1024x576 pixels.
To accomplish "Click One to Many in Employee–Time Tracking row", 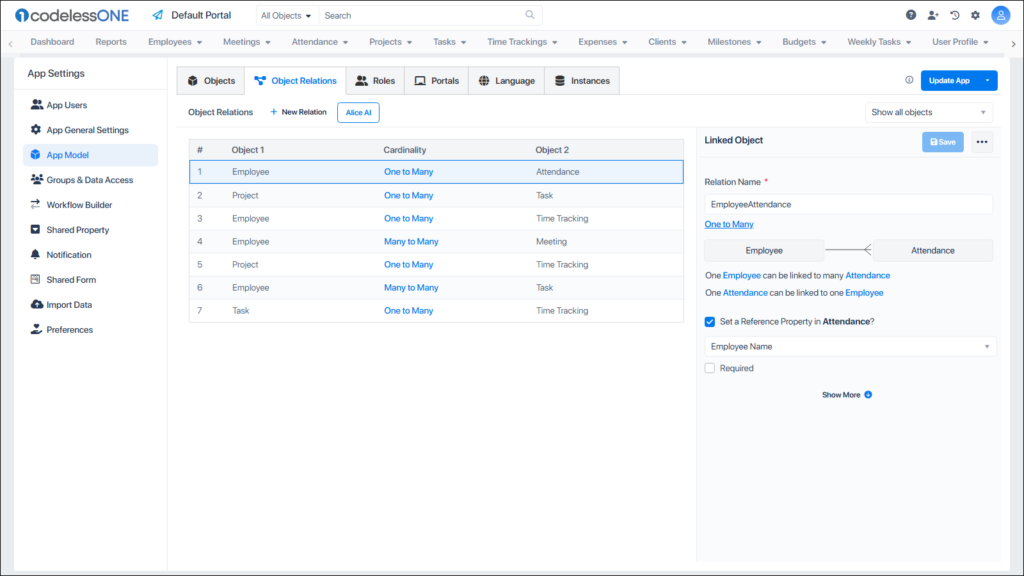I will [x=408, y=219].
